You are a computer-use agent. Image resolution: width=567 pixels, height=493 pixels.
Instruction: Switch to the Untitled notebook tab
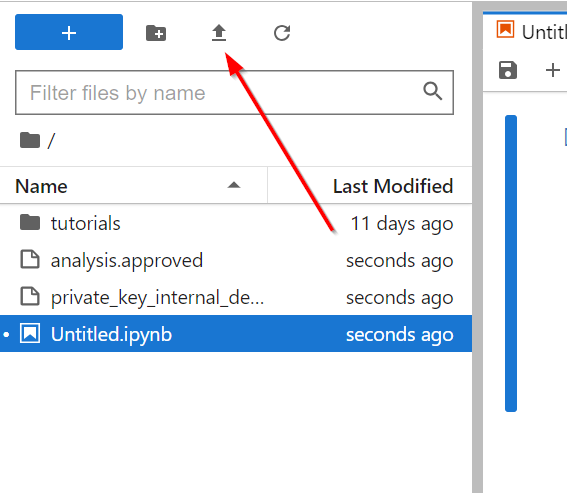pyautogui.click(x=532, y=31)
